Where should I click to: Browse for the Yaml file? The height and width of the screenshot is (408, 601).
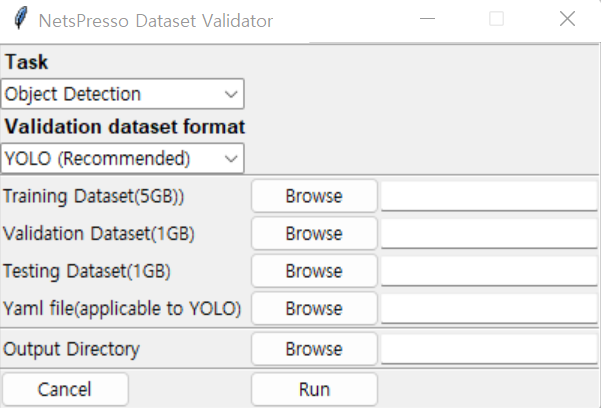click(313, 309)
